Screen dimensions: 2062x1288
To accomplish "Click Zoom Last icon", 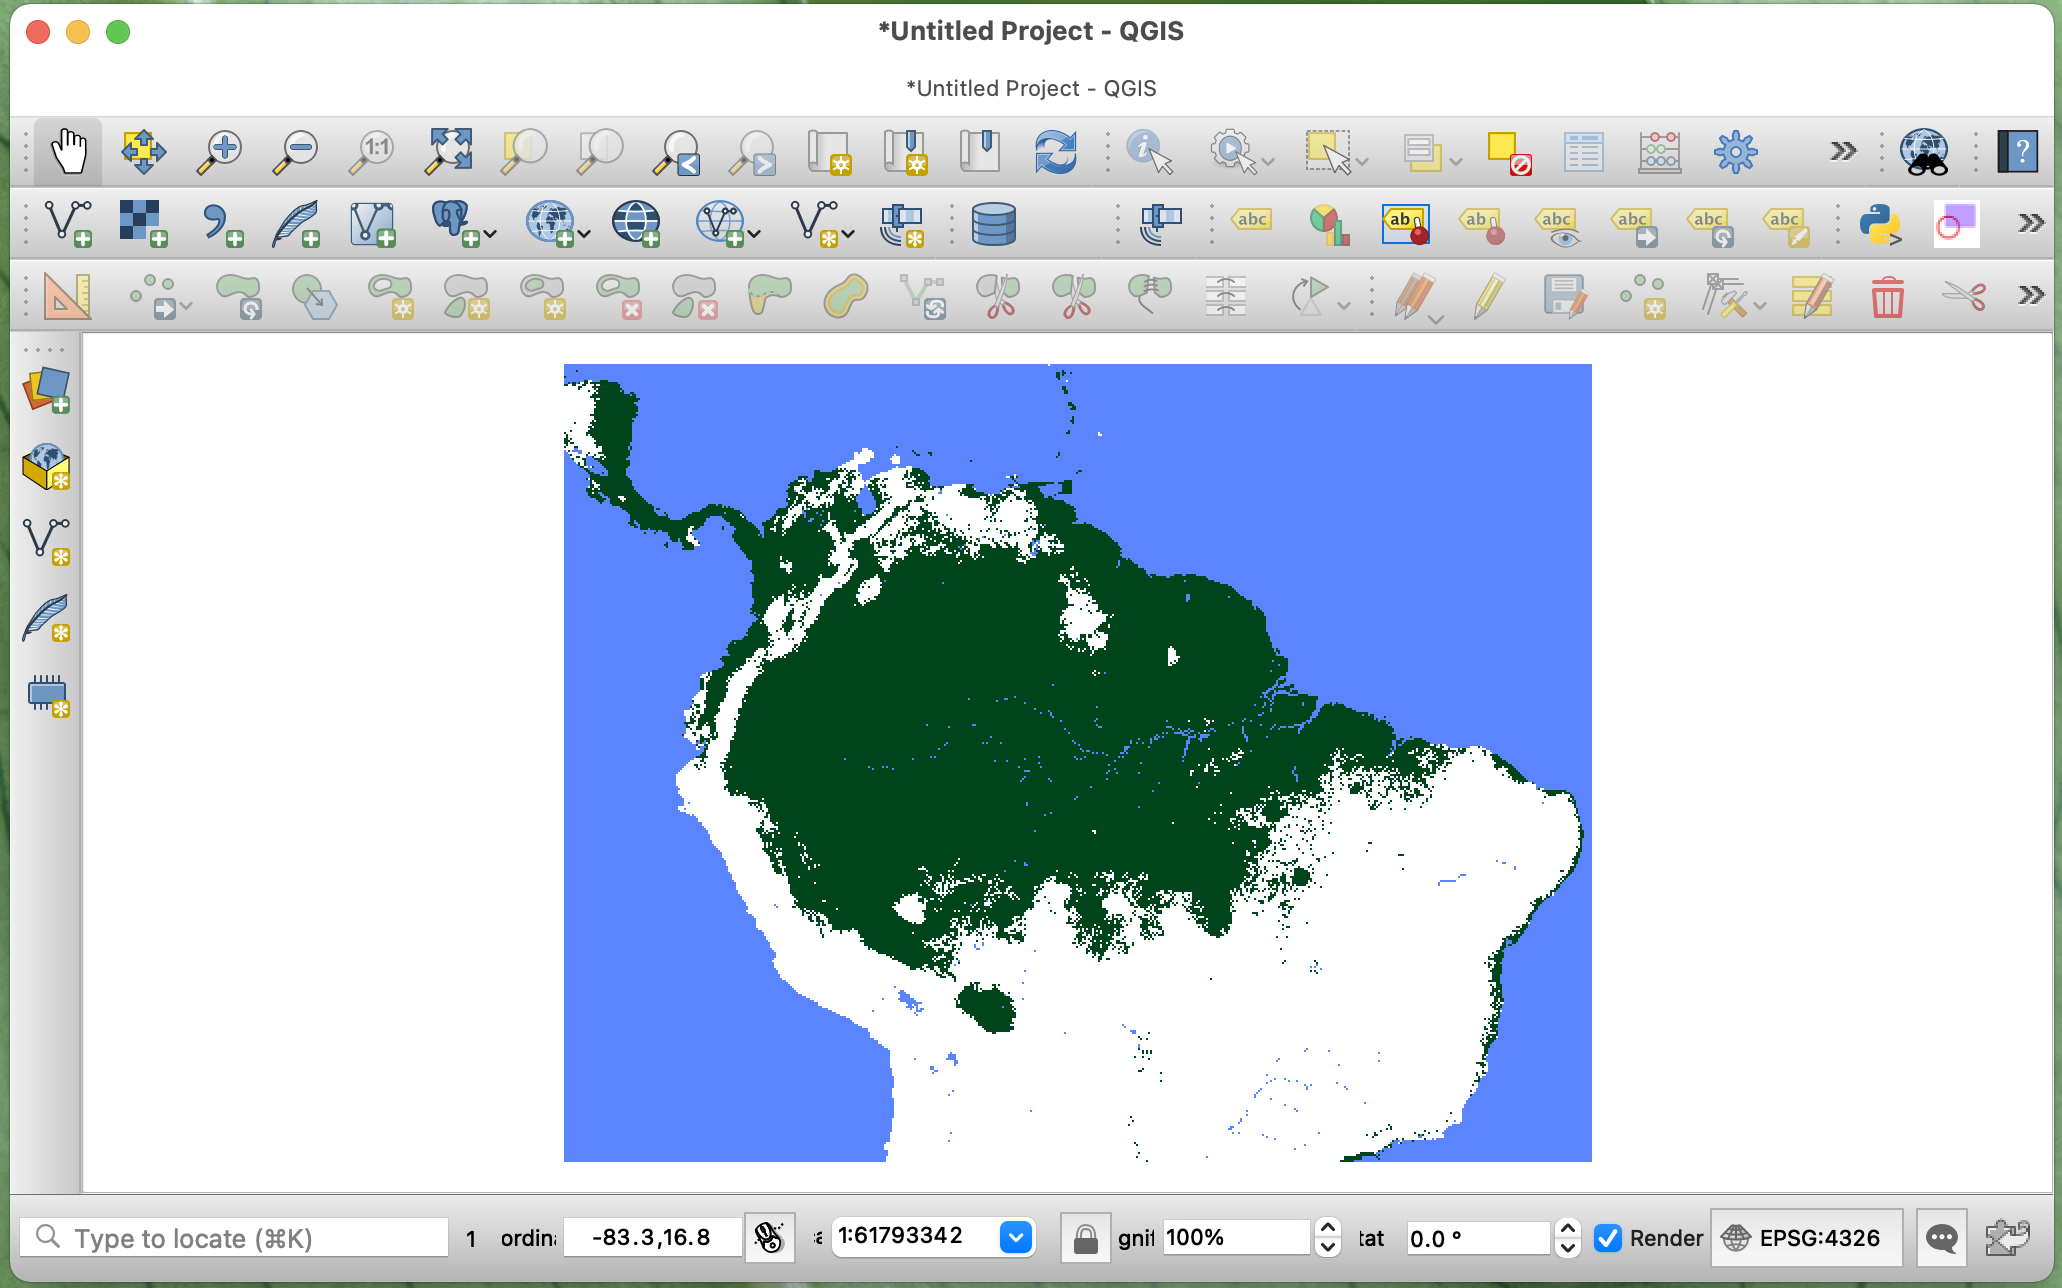I will pyautogui.click(x=677, y=152).
